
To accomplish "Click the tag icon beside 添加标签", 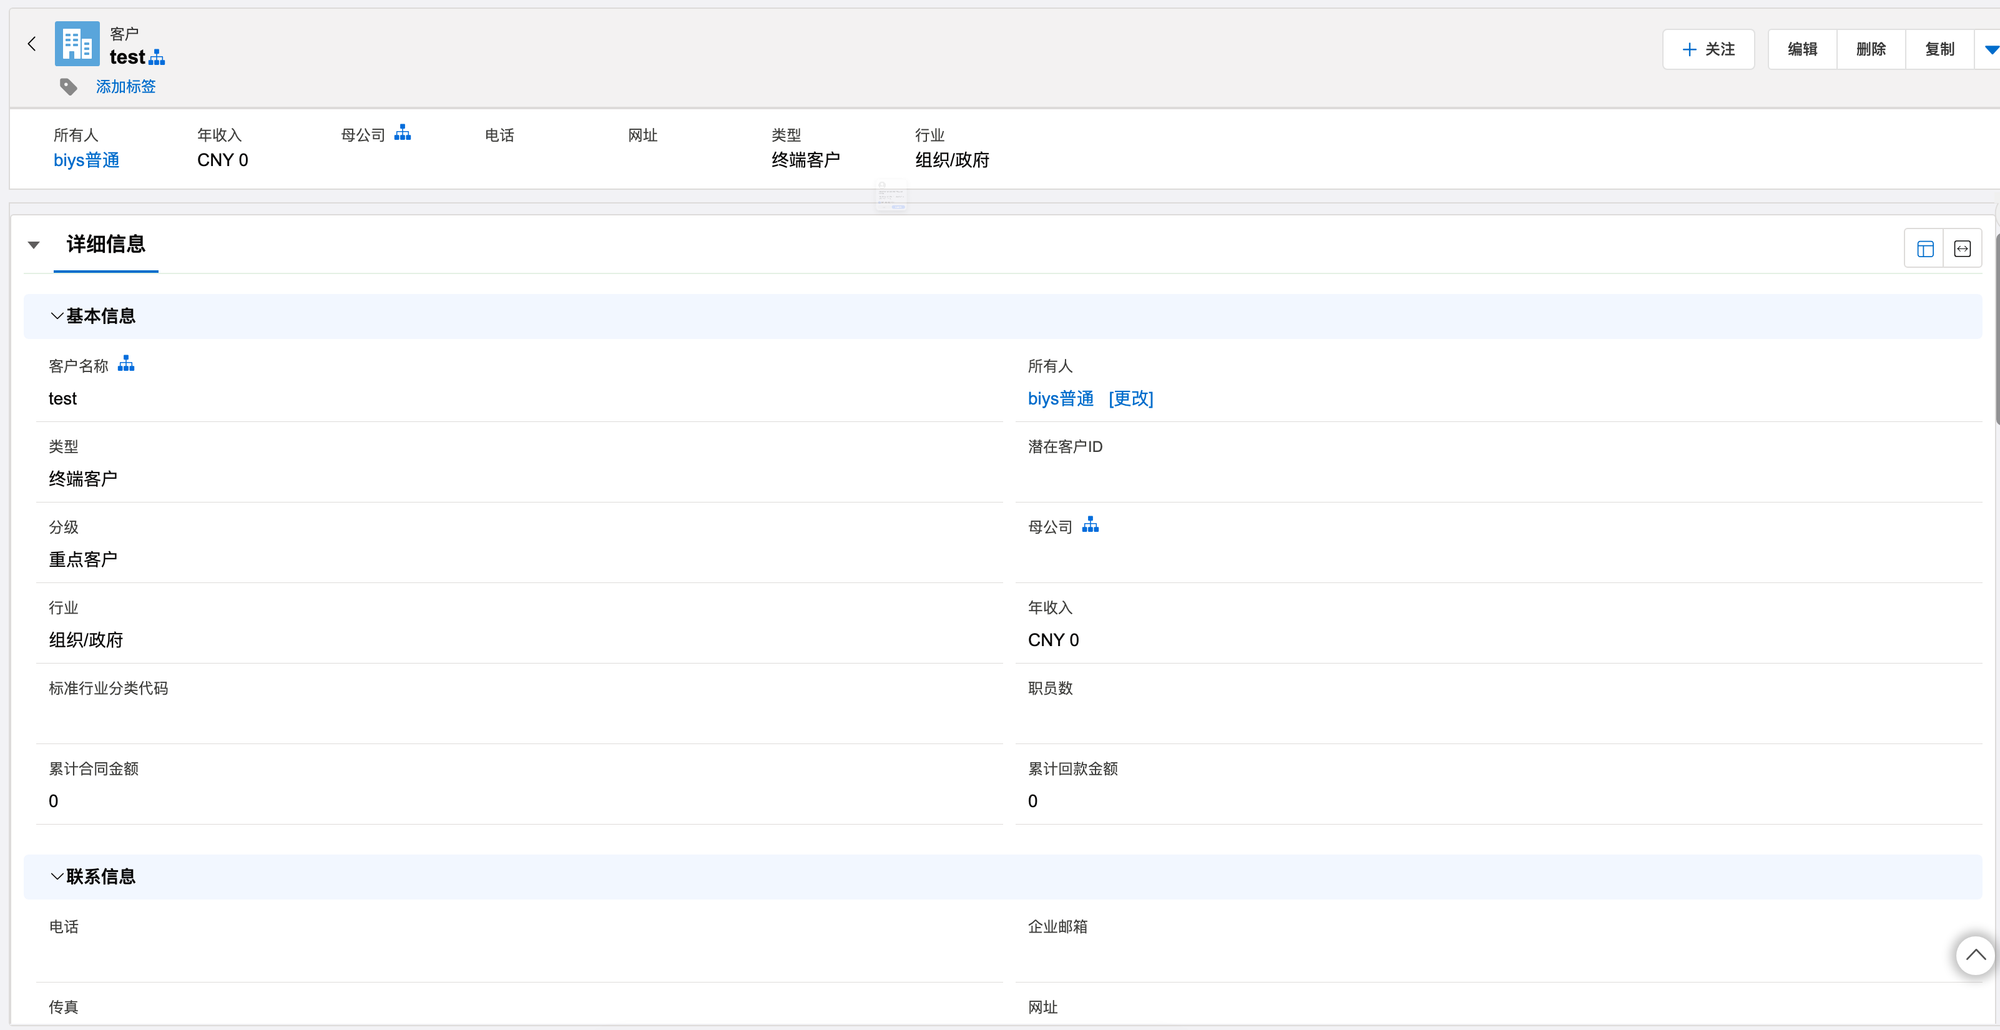I will click(x=68, y=87).
